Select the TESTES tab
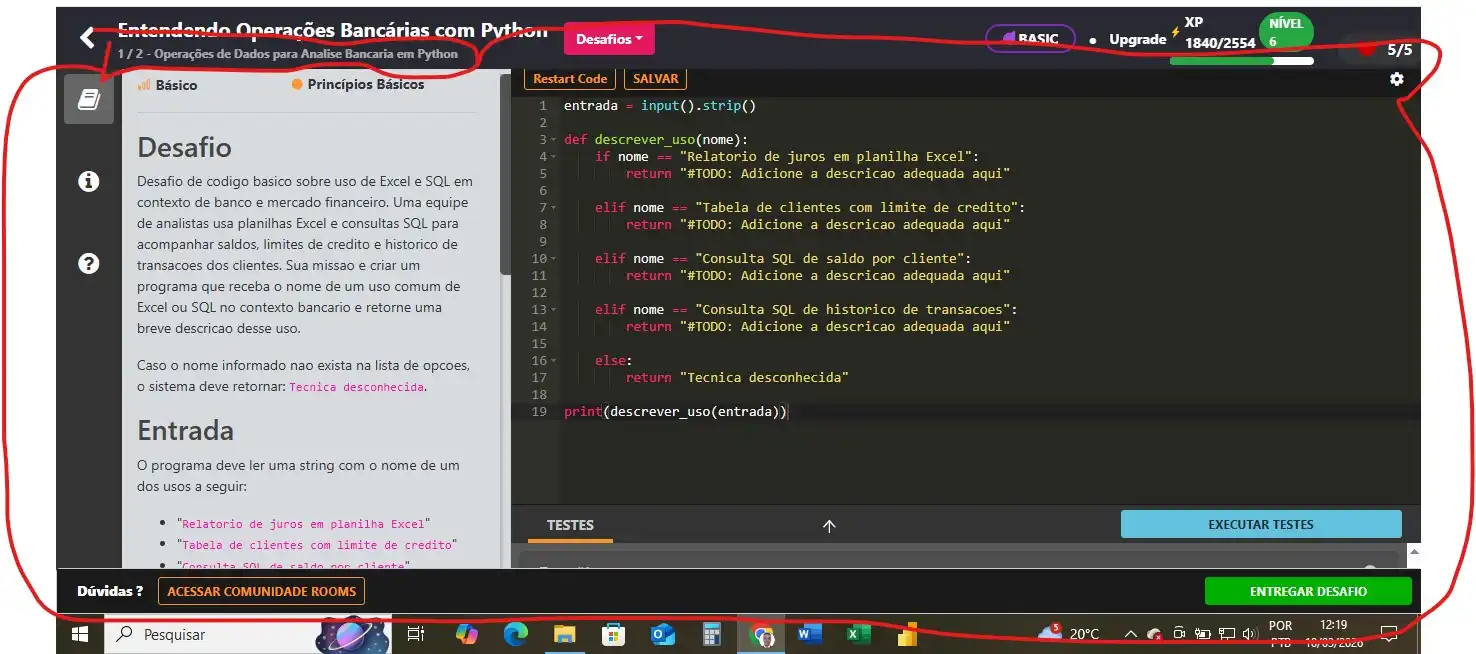The image size is (1476, 654). point(570,525)
